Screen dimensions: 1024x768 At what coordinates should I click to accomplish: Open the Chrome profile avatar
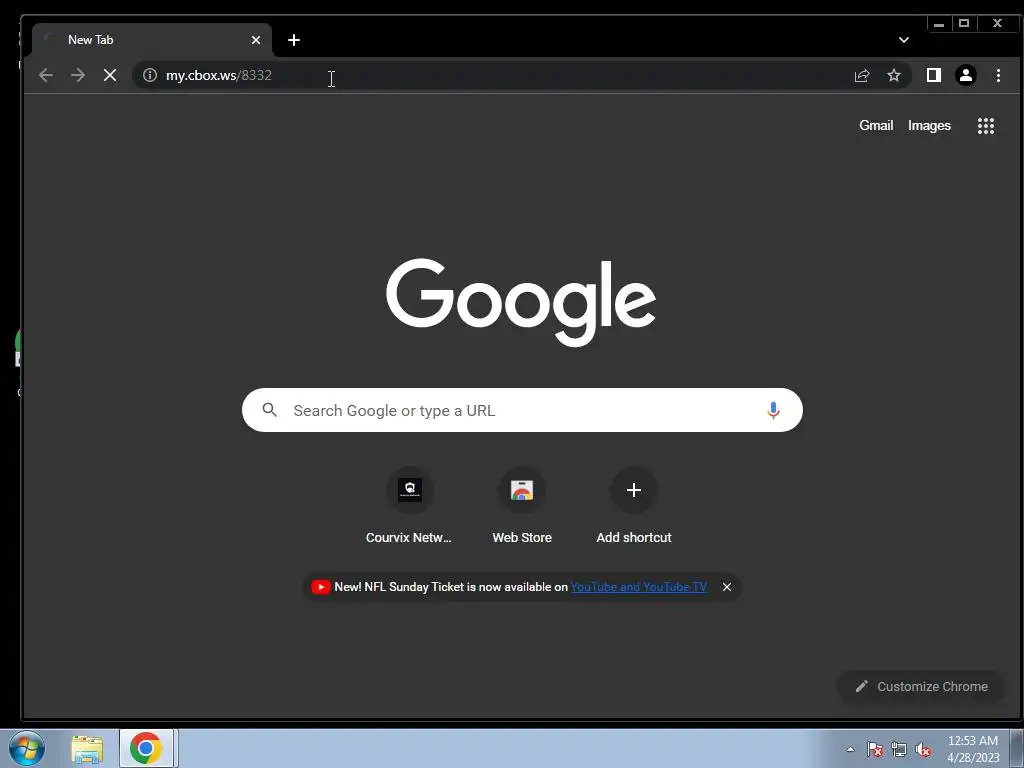point(966,75)
